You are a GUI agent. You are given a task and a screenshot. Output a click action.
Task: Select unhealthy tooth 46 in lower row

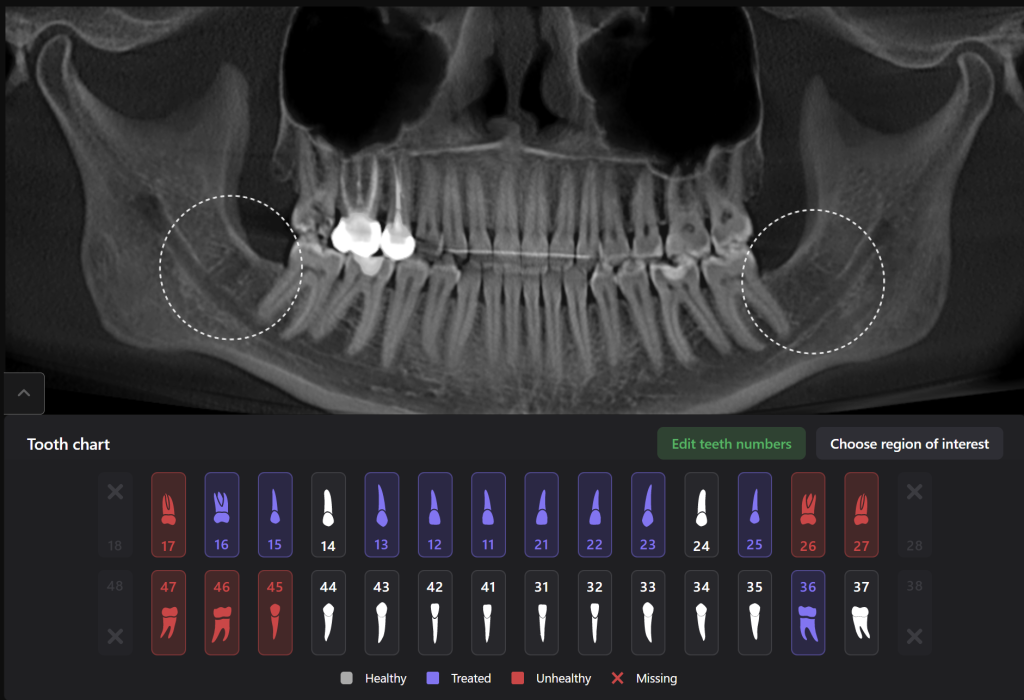coord(221,611)
